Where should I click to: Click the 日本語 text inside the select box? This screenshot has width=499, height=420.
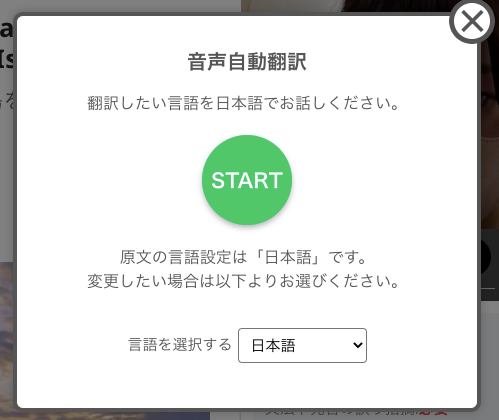[273, 345]
